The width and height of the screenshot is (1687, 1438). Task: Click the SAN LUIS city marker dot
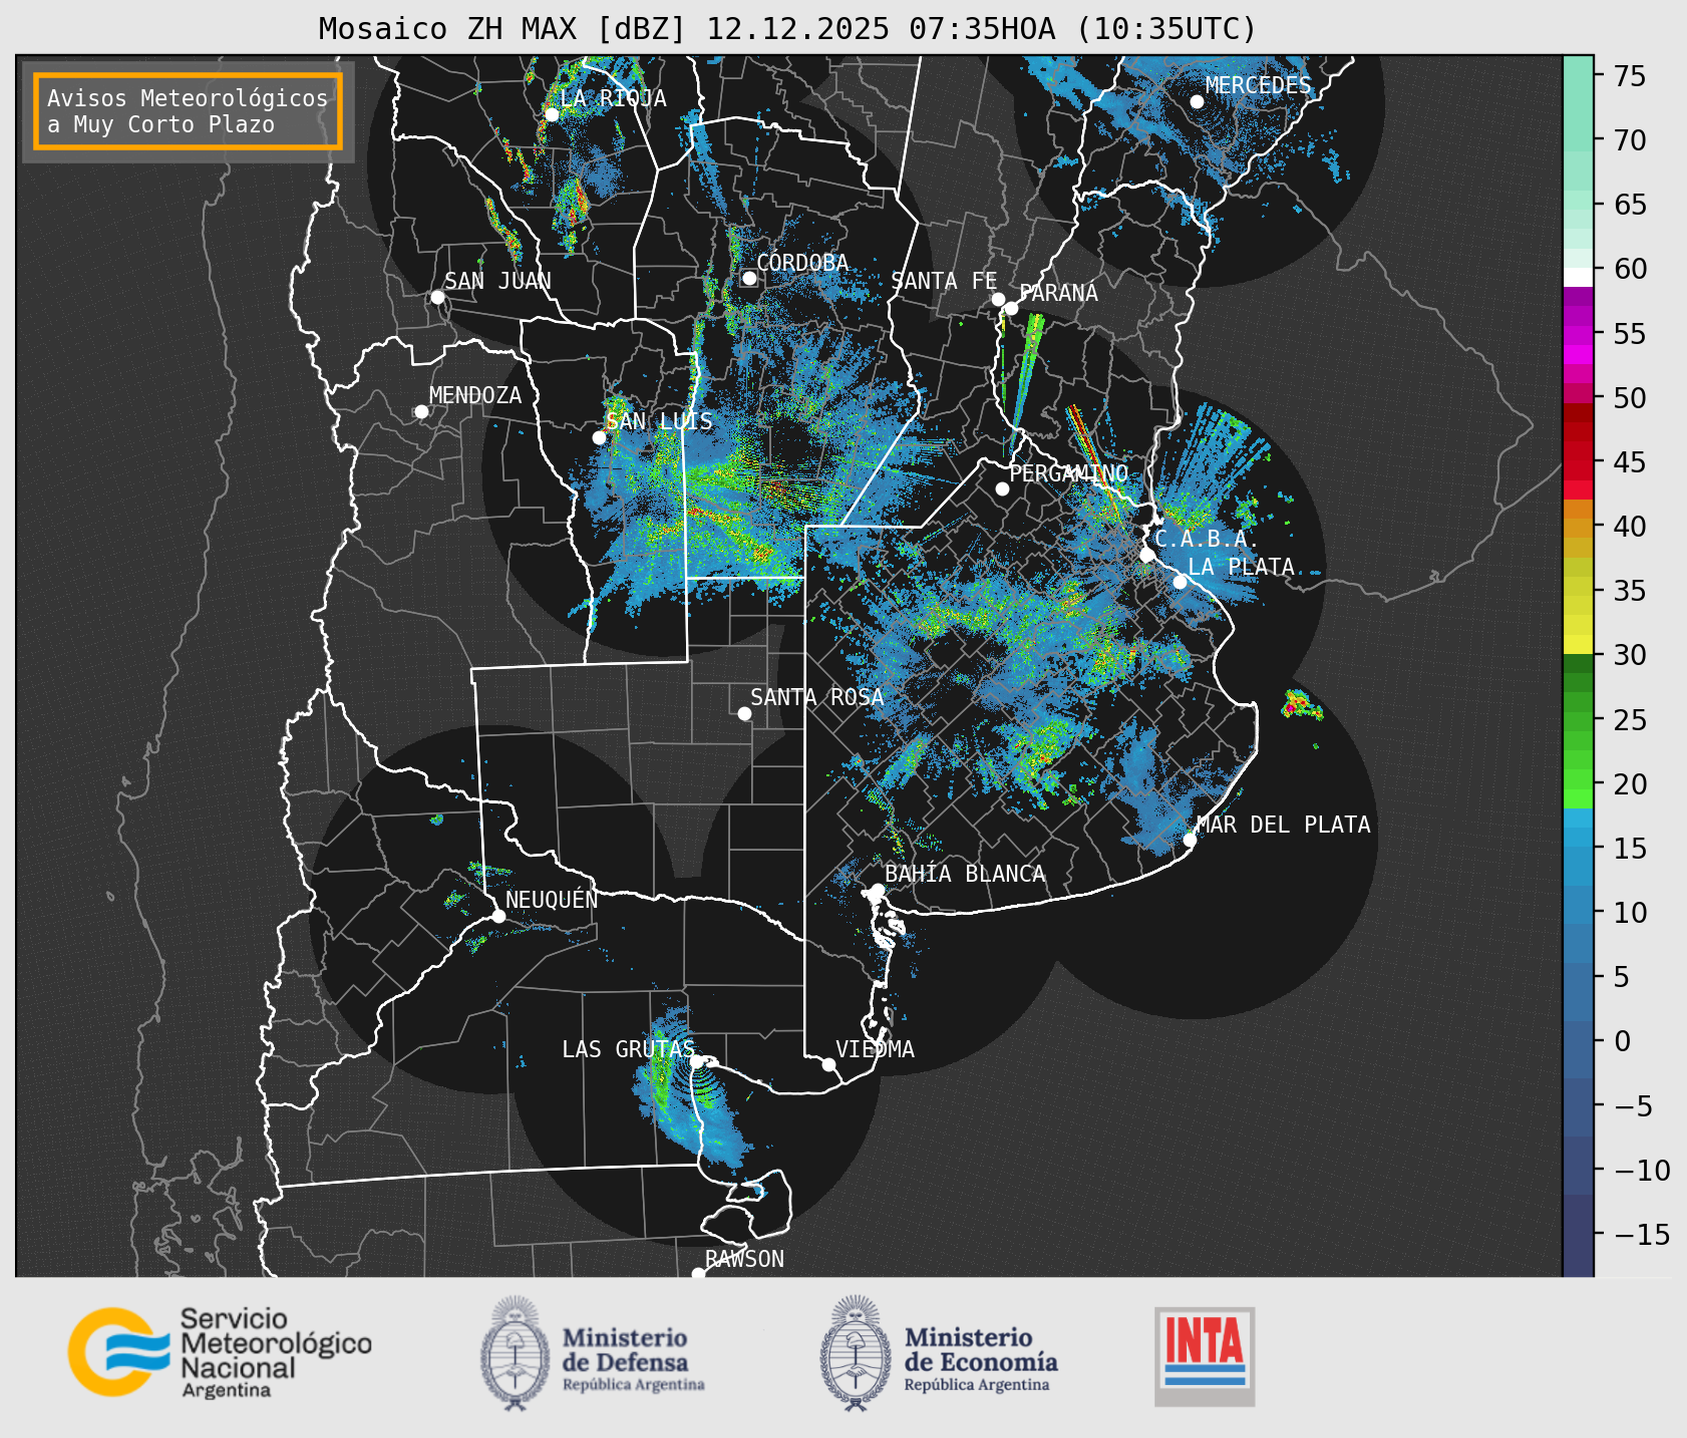(x=599, y=437)
